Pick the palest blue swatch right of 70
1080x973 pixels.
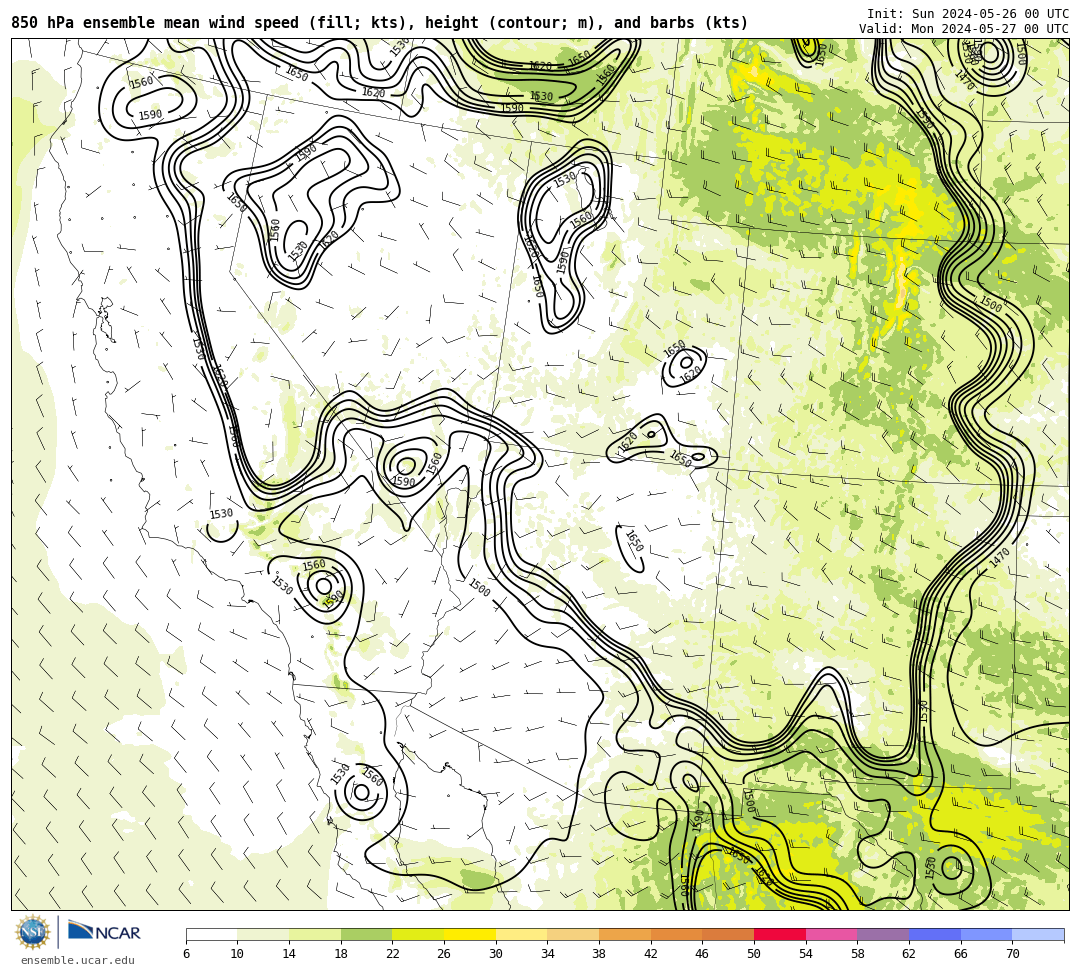pyautogui.click(x=1038, y=934)
